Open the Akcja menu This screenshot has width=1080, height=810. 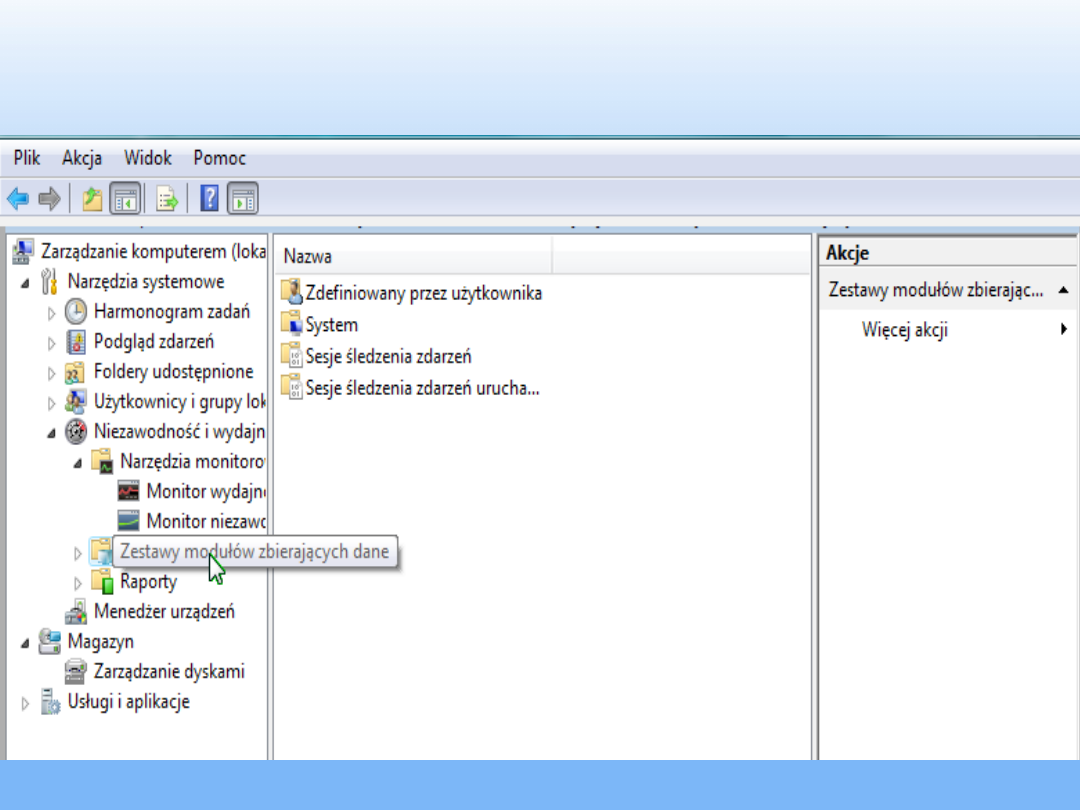[82, 158]
